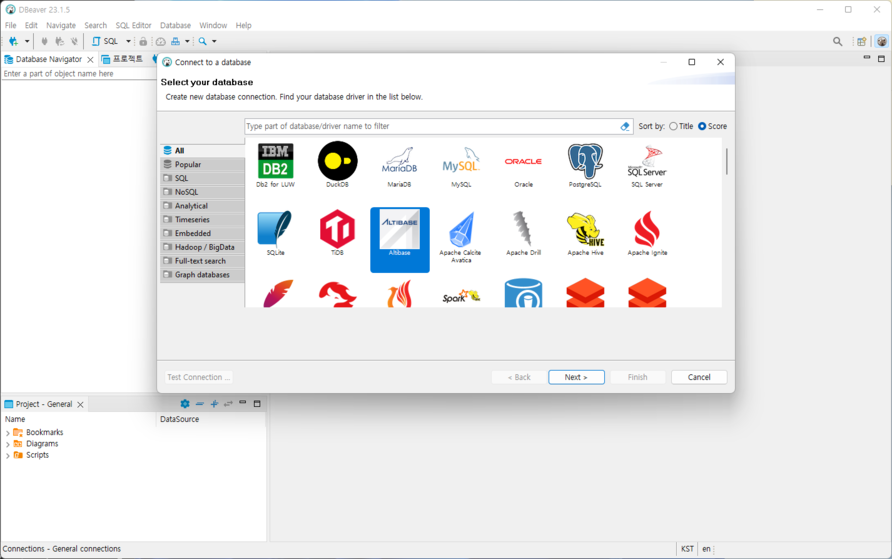Open the Database menu

(175, 25)
